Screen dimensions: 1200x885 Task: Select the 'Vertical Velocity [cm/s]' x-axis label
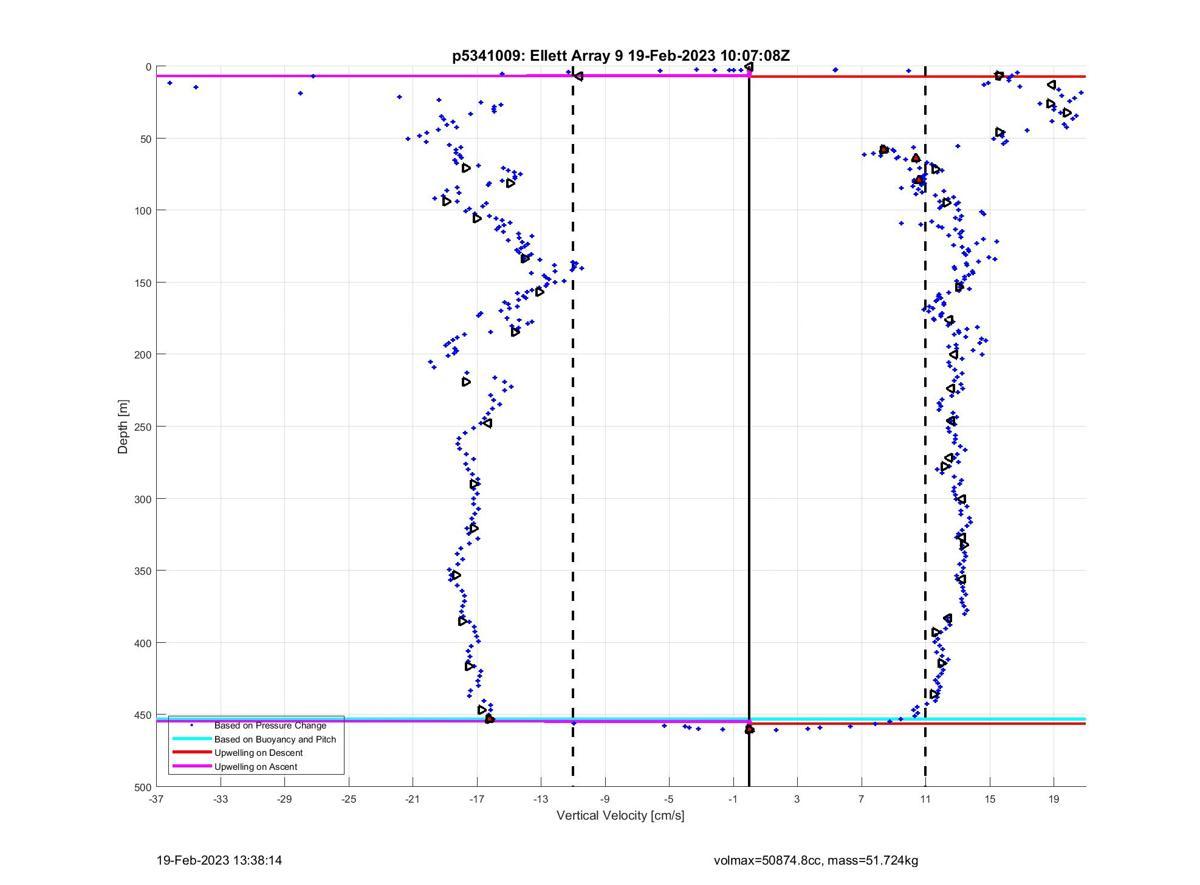click(x=620, y=815)
